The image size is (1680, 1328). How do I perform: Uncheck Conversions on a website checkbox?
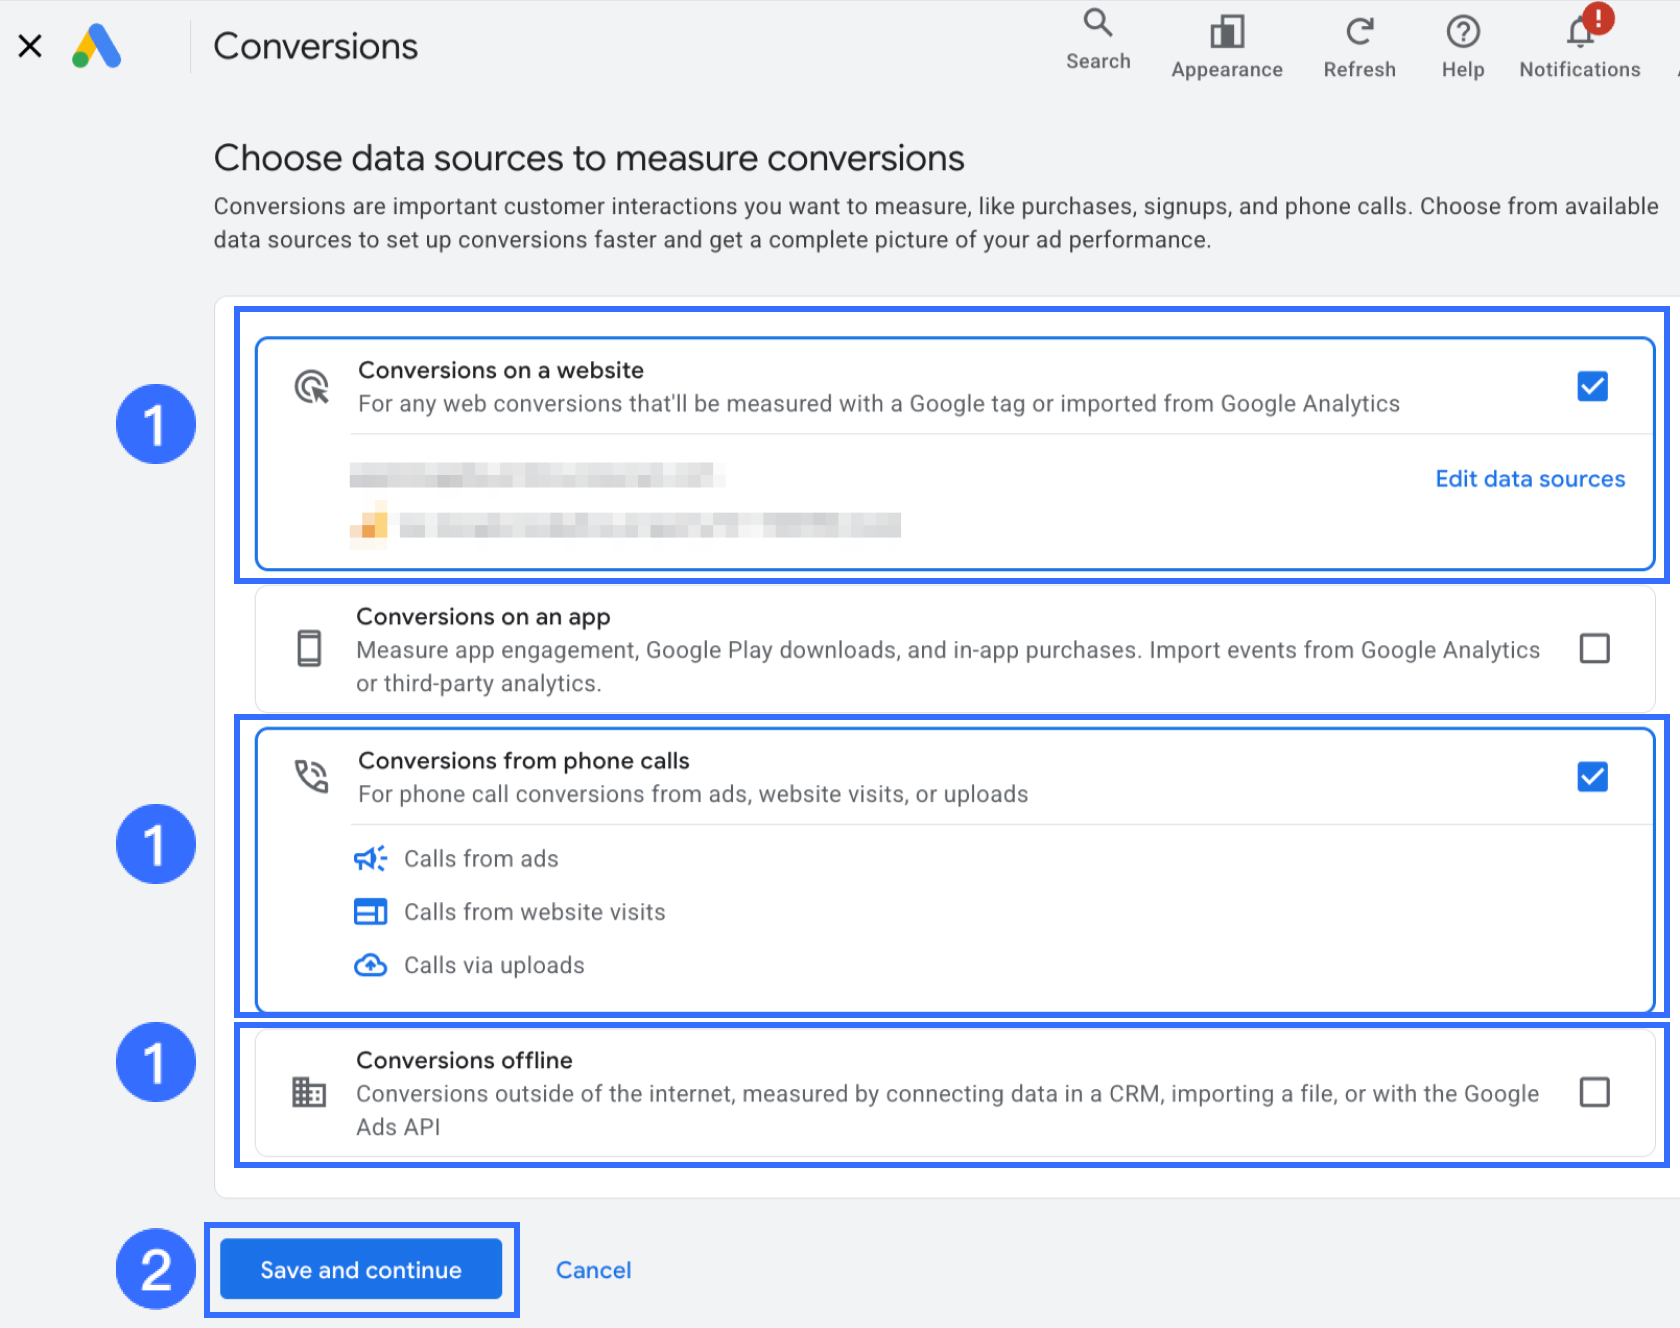click(1593, 386)
